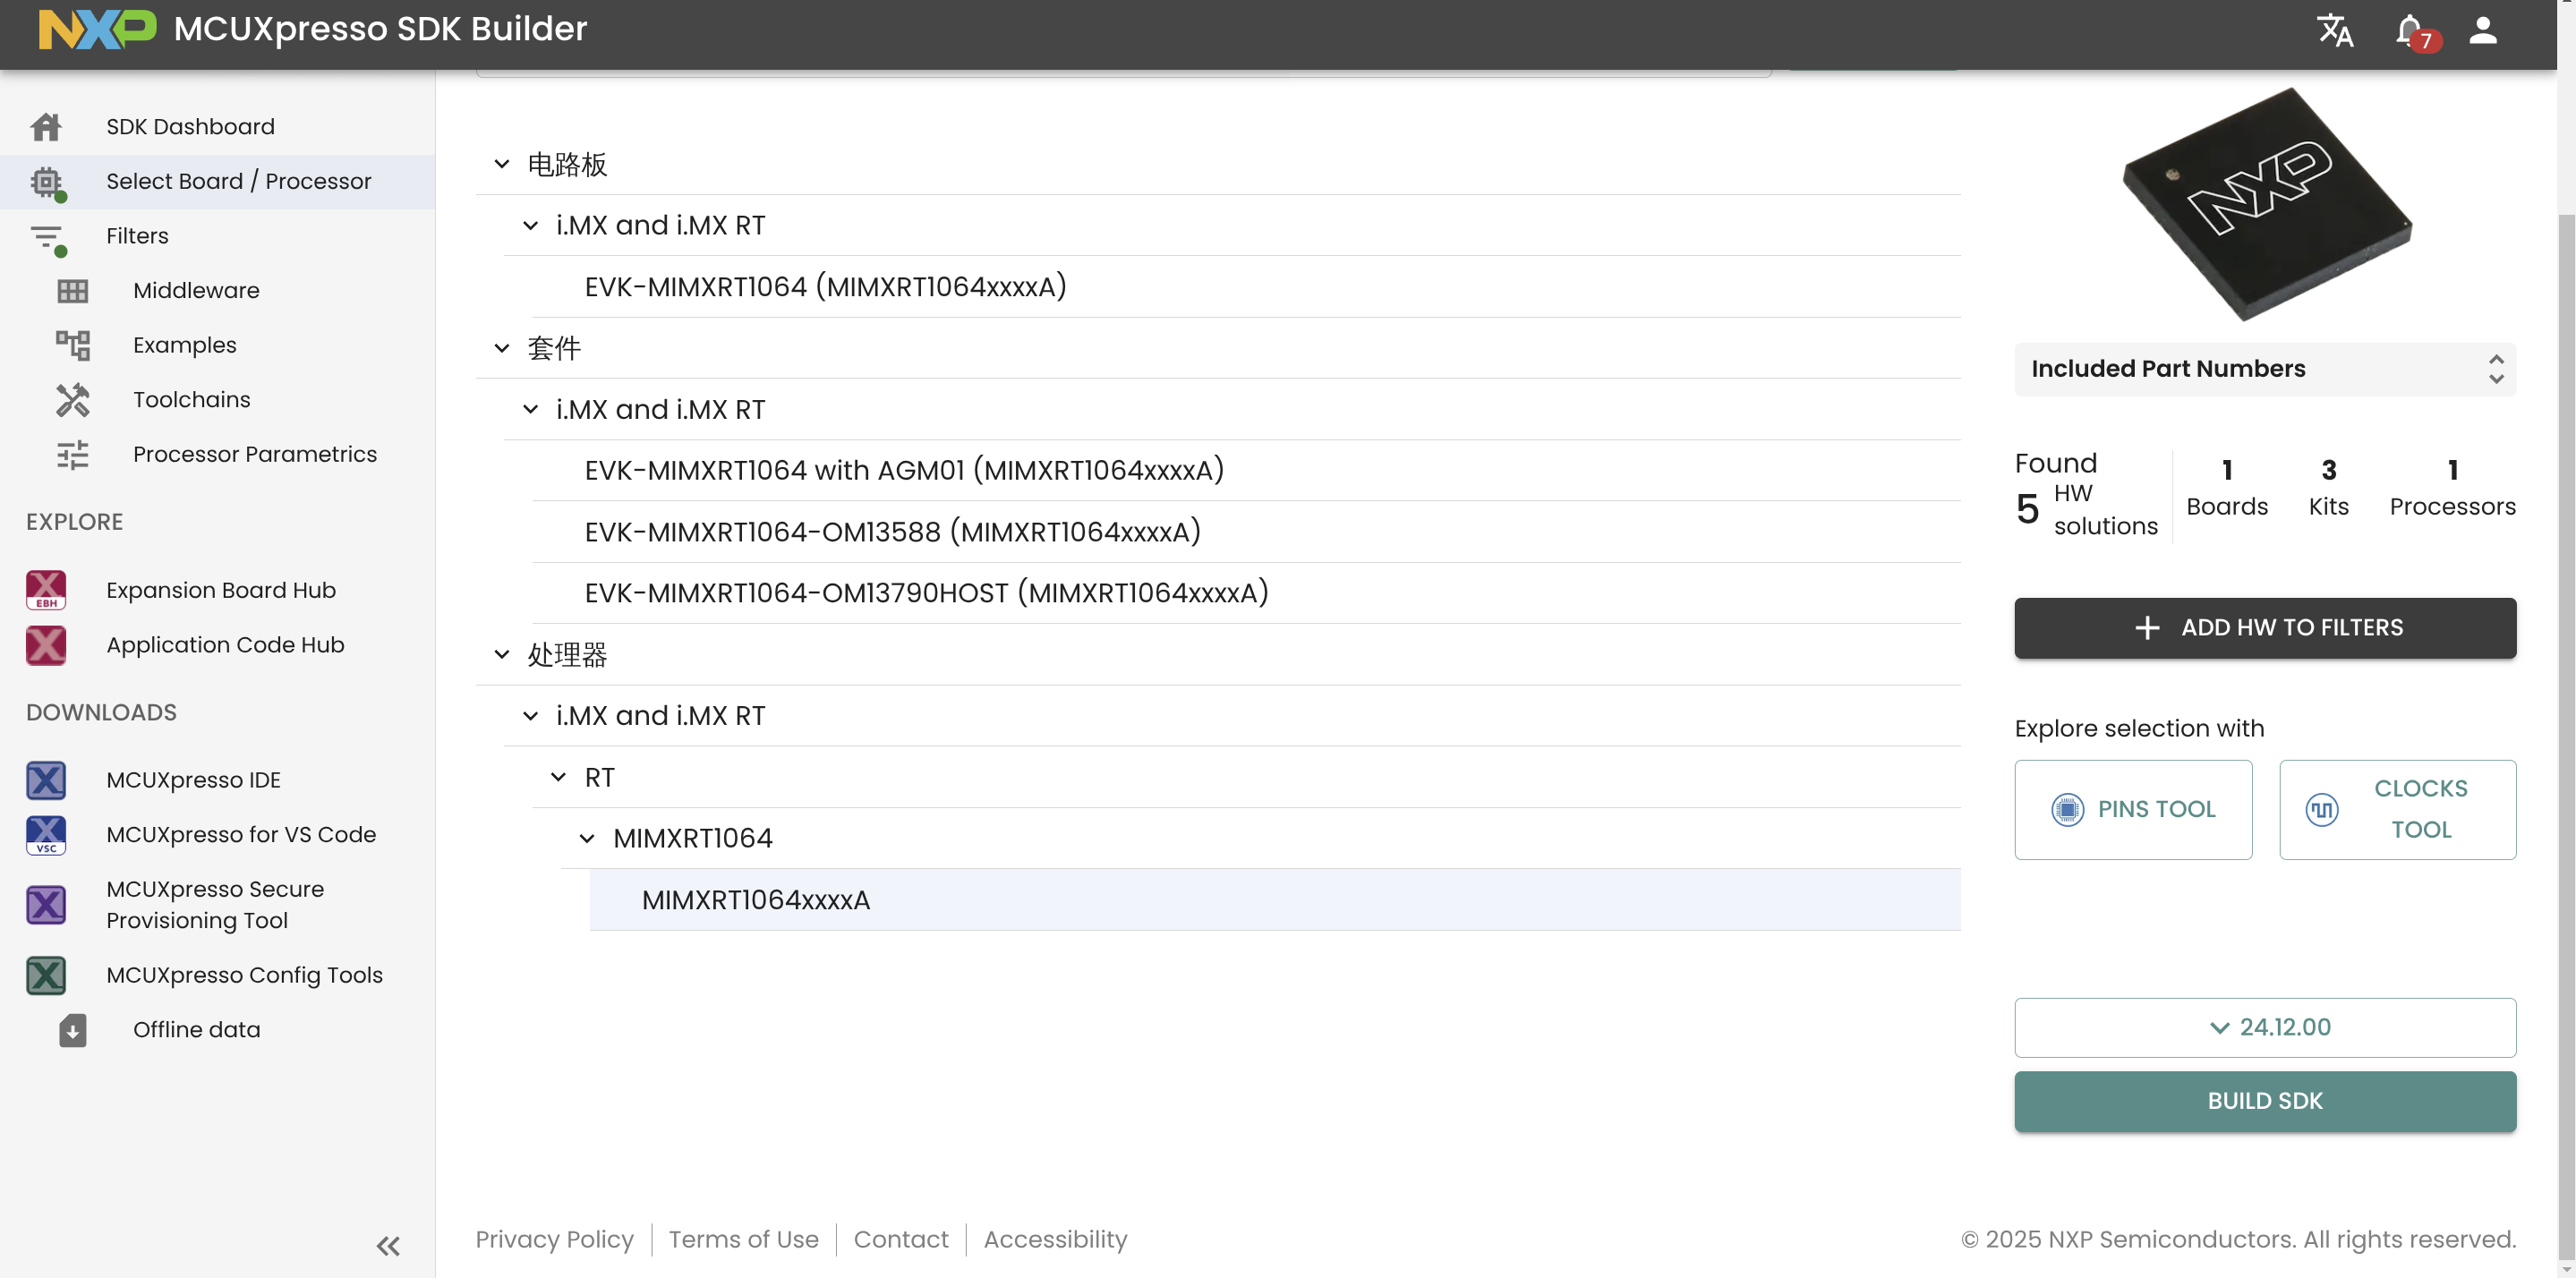The height and width of the screenshot is (1278, 2576).
Task: Open Middleware menu item
Action: 196,291
